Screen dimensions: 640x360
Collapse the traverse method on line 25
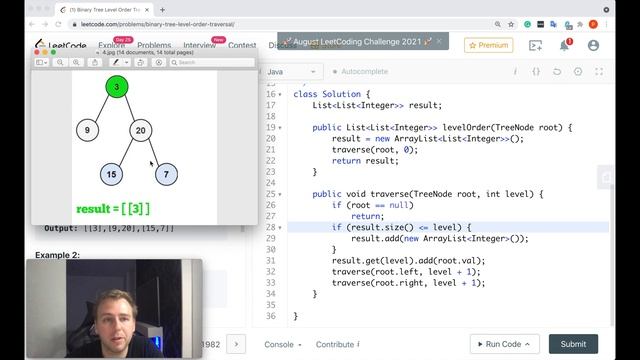tap(280, 194)
